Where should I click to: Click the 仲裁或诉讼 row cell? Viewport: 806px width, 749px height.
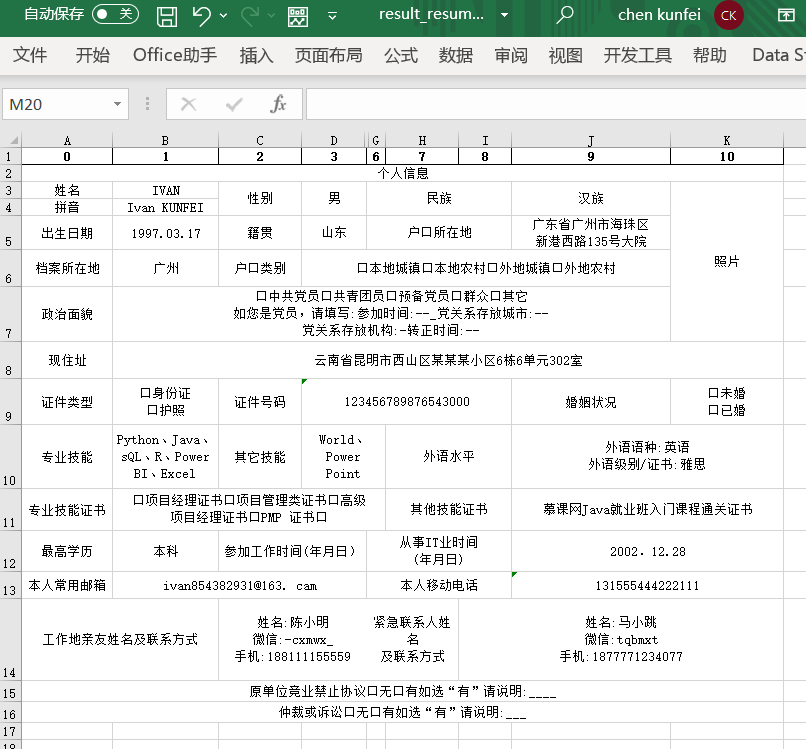pos(402,713)
